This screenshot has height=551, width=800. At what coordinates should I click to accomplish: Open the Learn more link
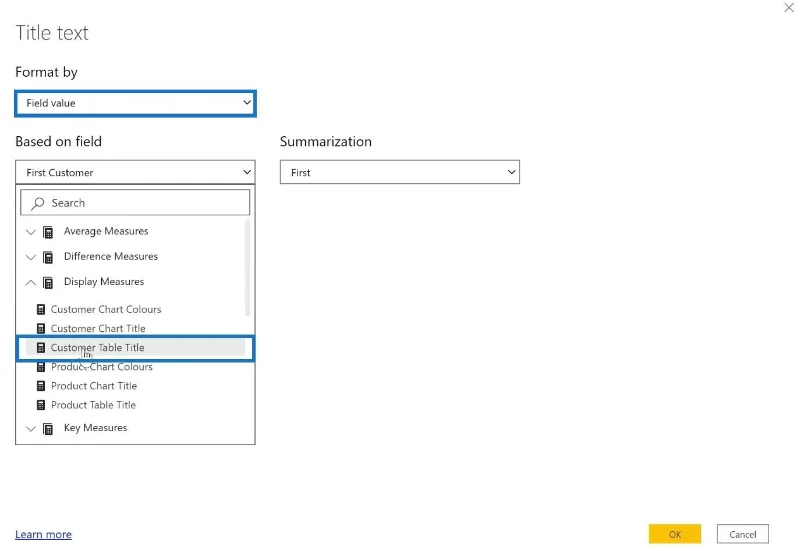click(x=43, y=534)
